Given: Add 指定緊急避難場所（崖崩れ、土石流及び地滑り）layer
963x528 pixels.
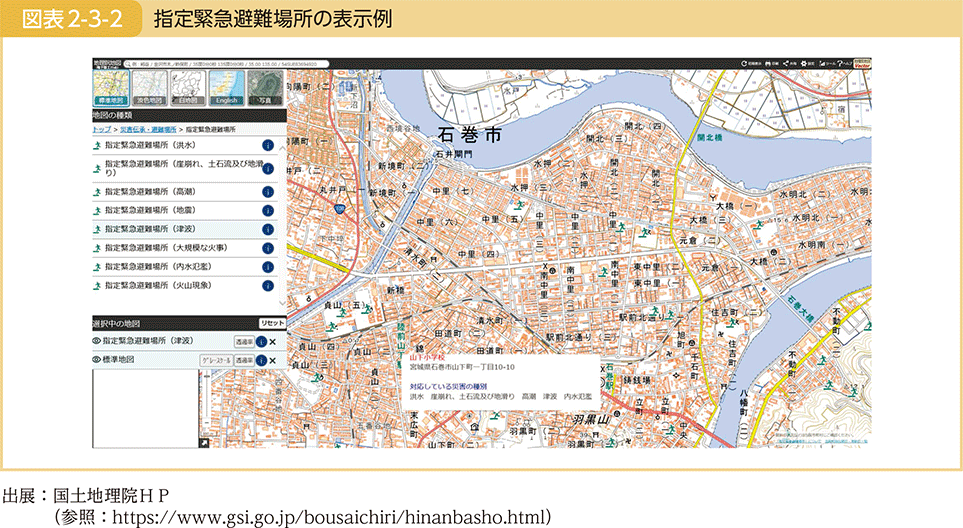Looking at the screenshot, I should 184,168.
